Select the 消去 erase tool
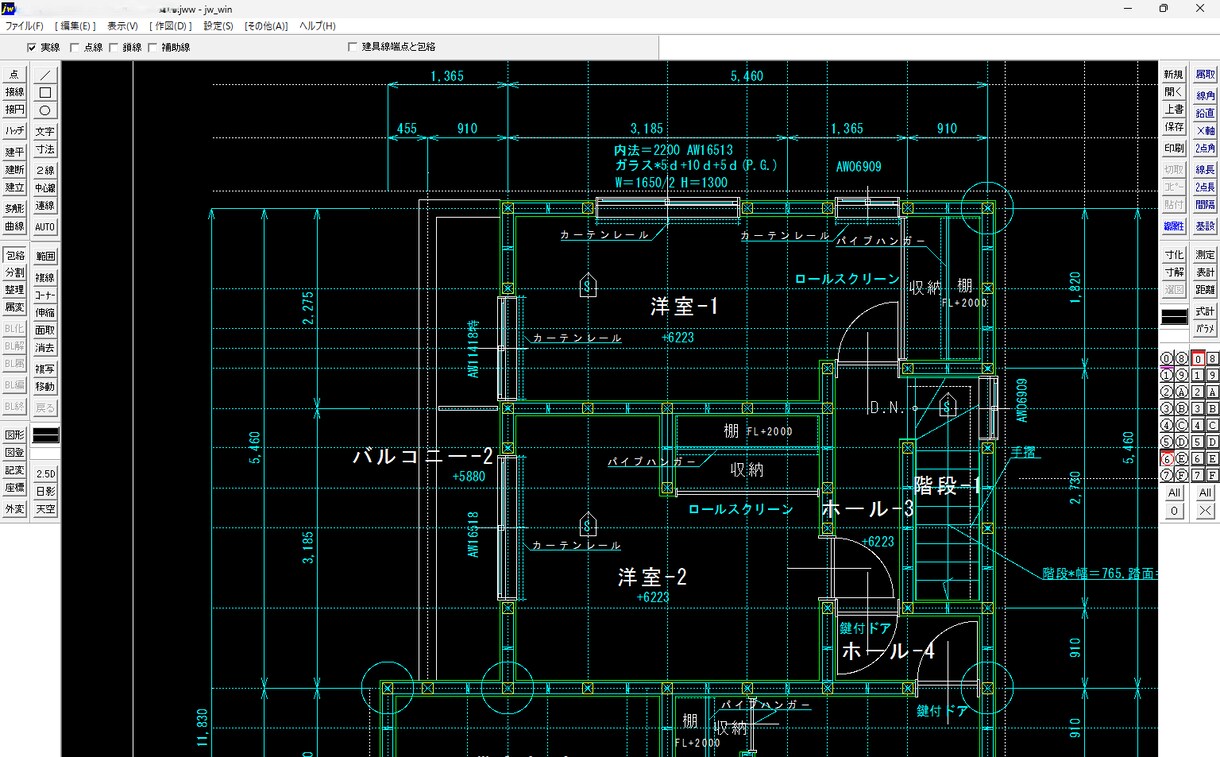This screenshot has width=1220, height=757. click(45, 348)
